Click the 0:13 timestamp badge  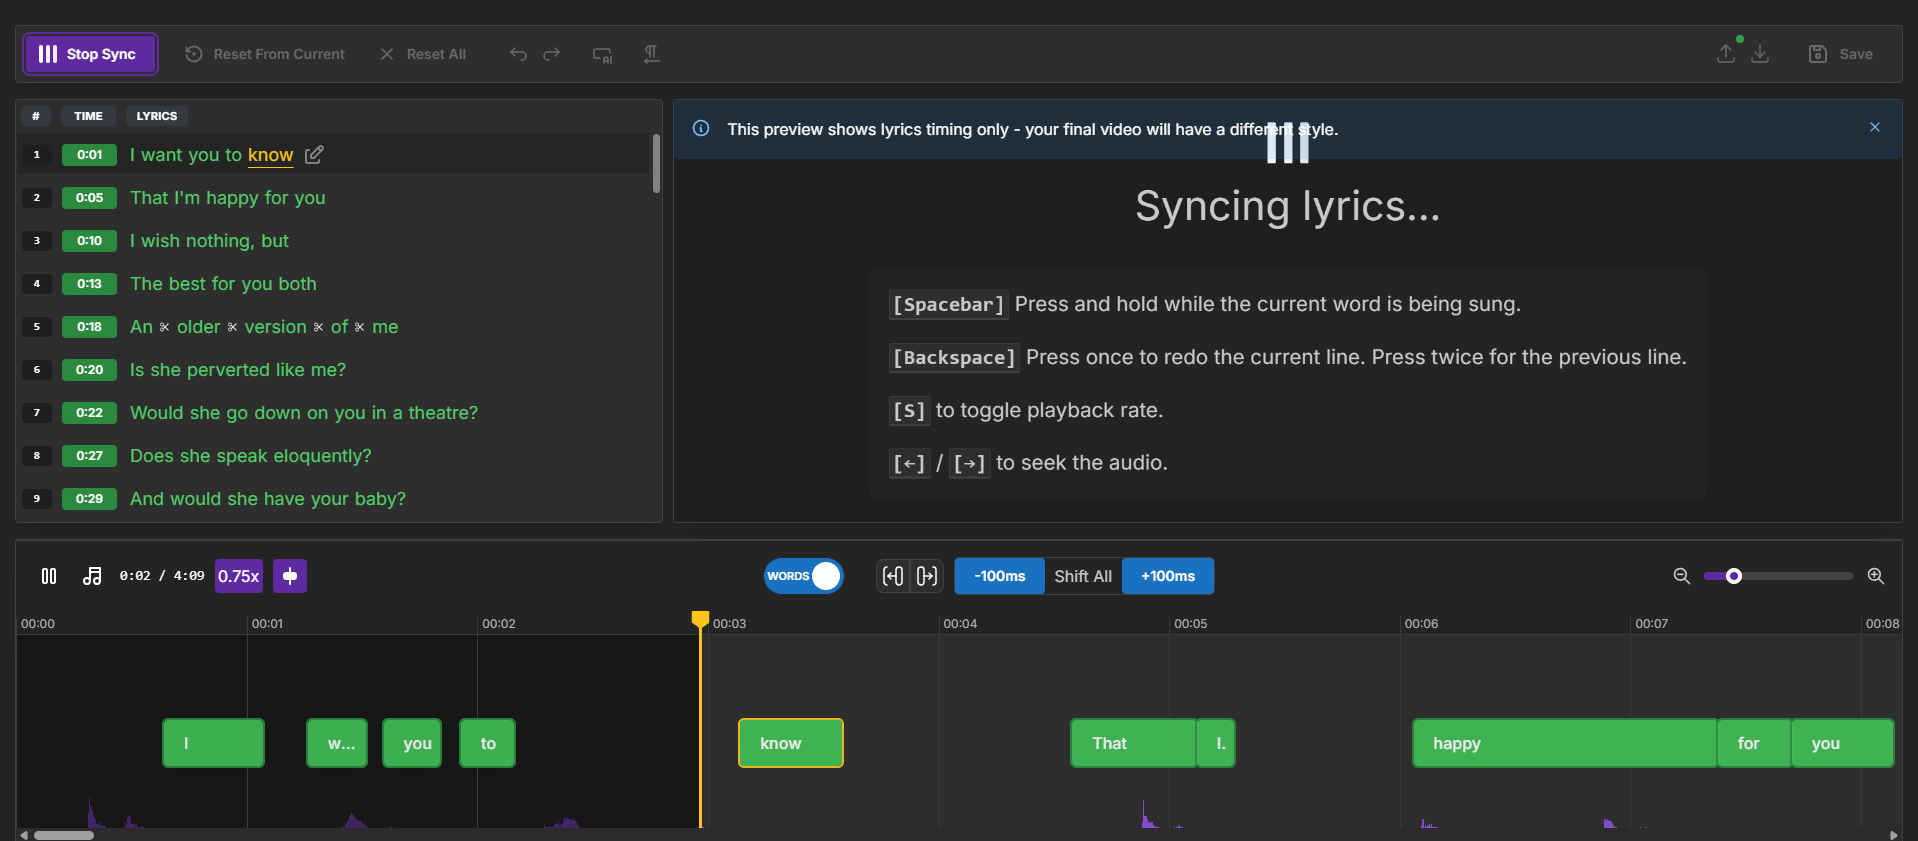89,284
